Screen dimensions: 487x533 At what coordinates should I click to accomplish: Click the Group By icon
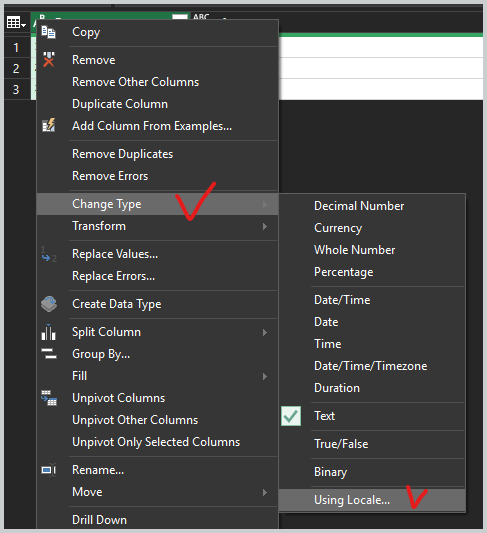[49, 354]
